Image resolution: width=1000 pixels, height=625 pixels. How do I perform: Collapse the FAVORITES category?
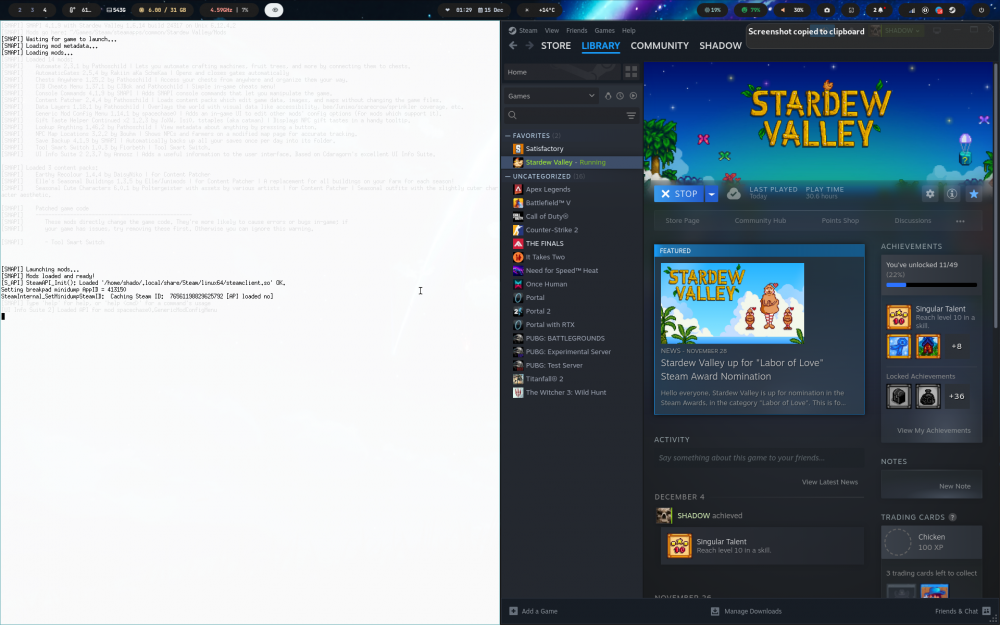pyautogui.click(x=508, y=136)
